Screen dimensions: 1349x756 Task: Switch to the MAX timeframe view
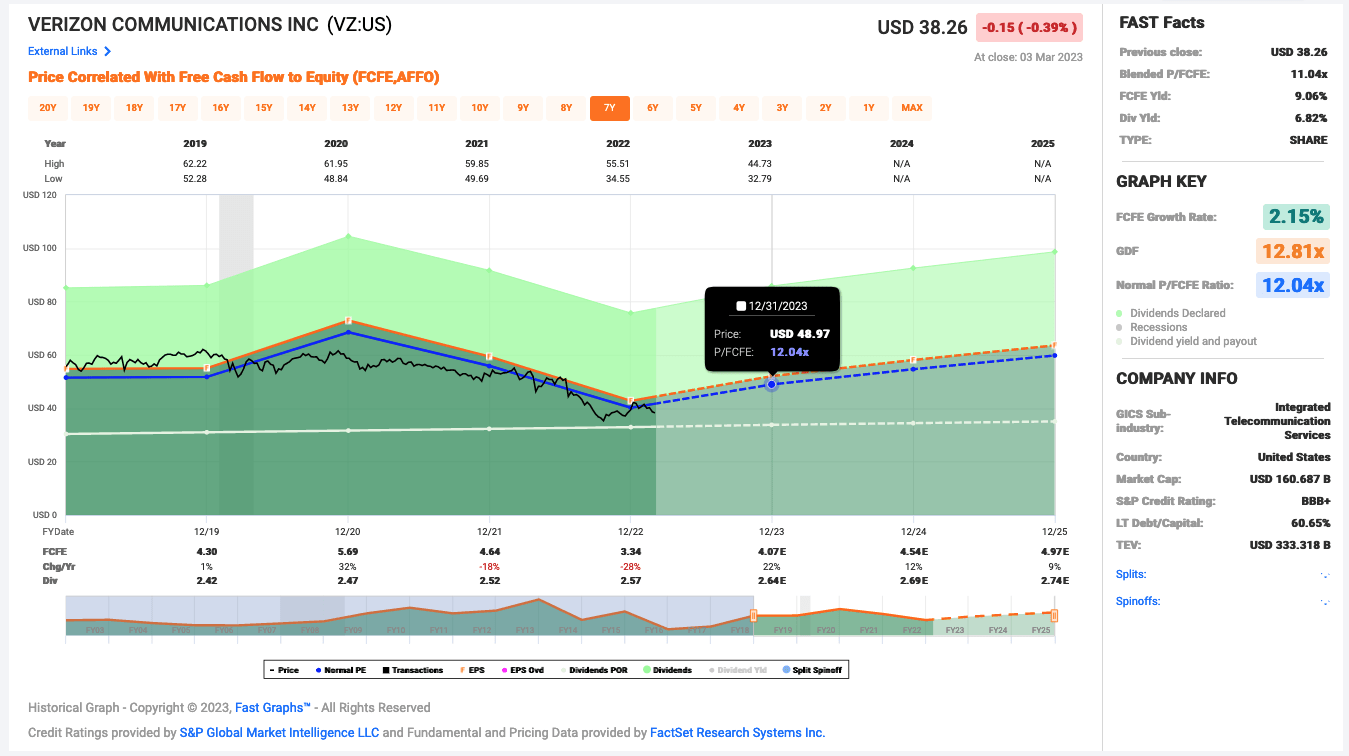coord(912,108)
